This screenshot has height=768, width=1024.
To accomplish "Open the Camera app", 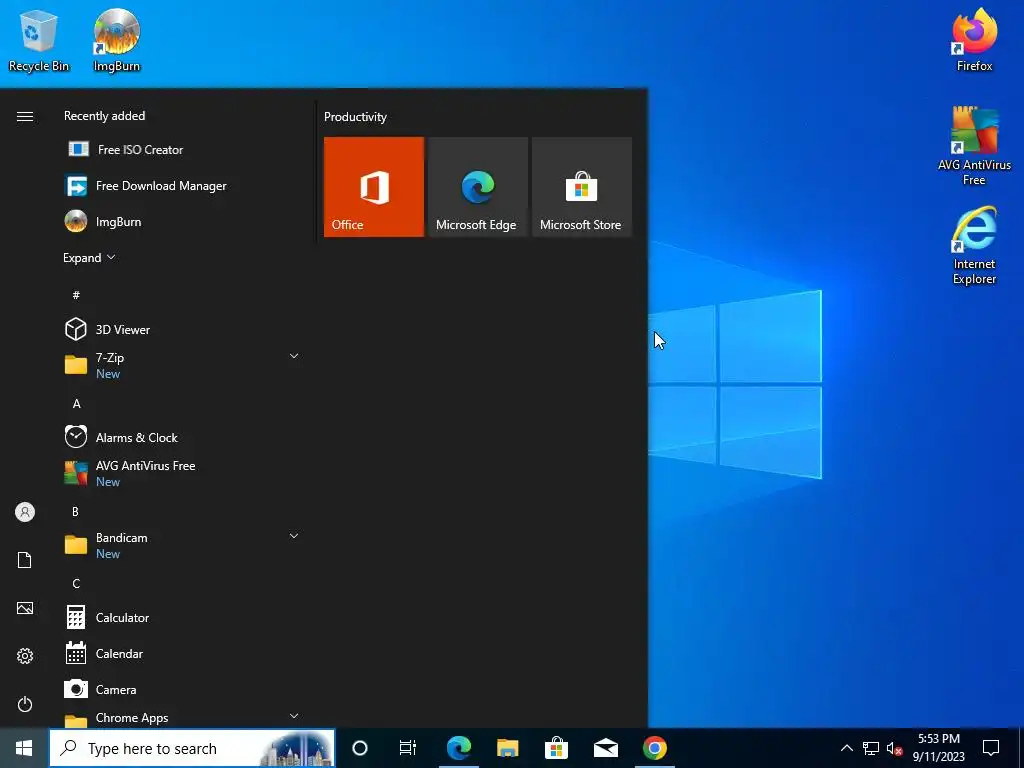I will pos(184,690).
